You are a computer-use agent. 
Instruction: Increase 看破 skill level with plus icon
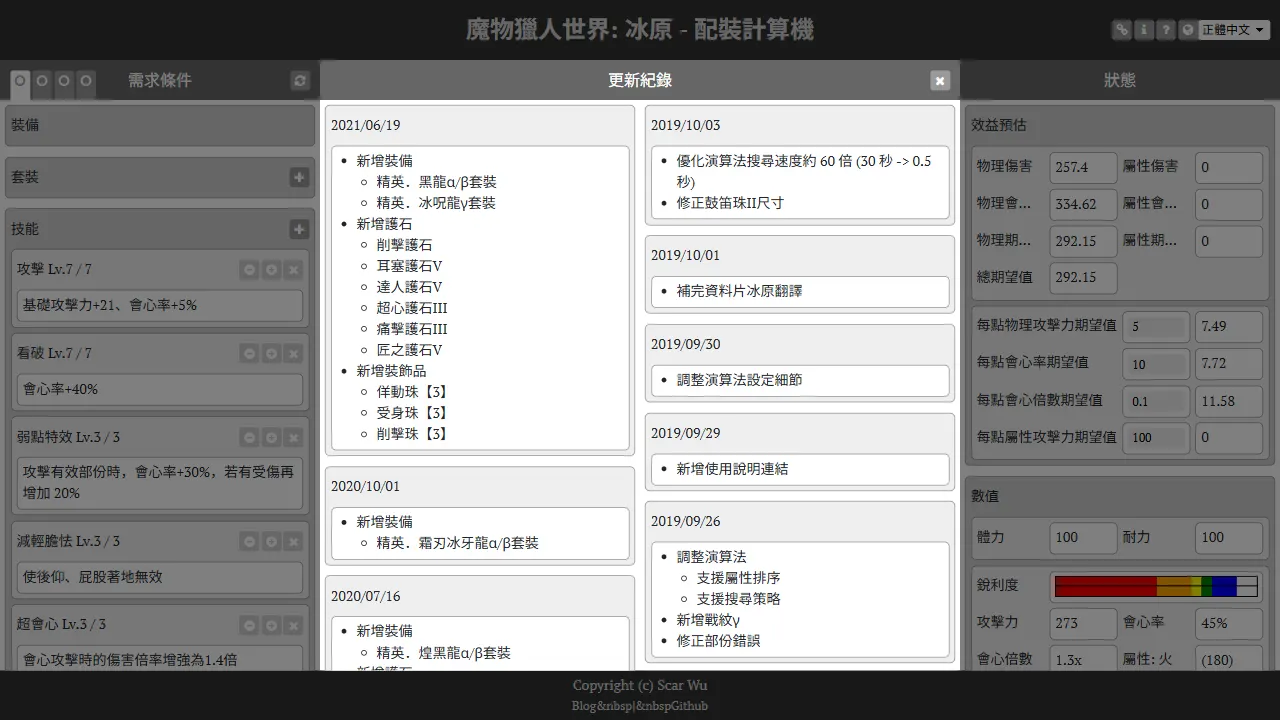pyautogui.click(x=271, y=353)
